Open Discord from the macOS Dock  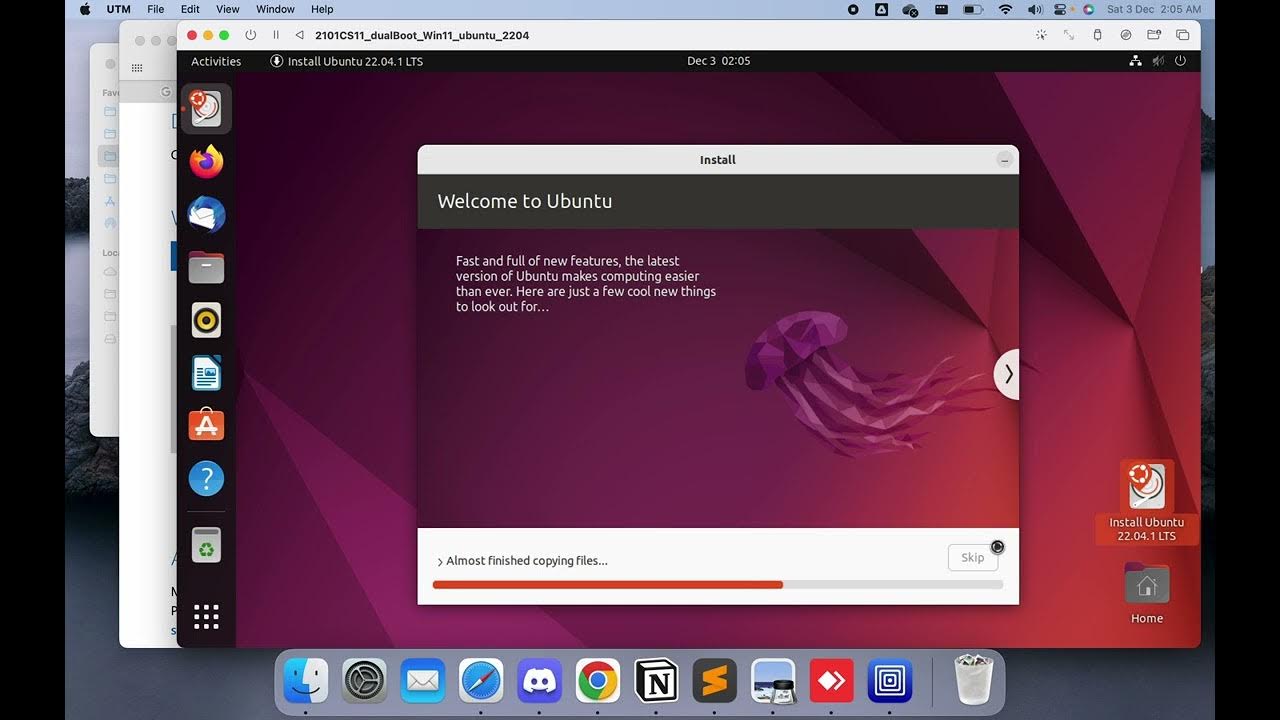[539, 681]
